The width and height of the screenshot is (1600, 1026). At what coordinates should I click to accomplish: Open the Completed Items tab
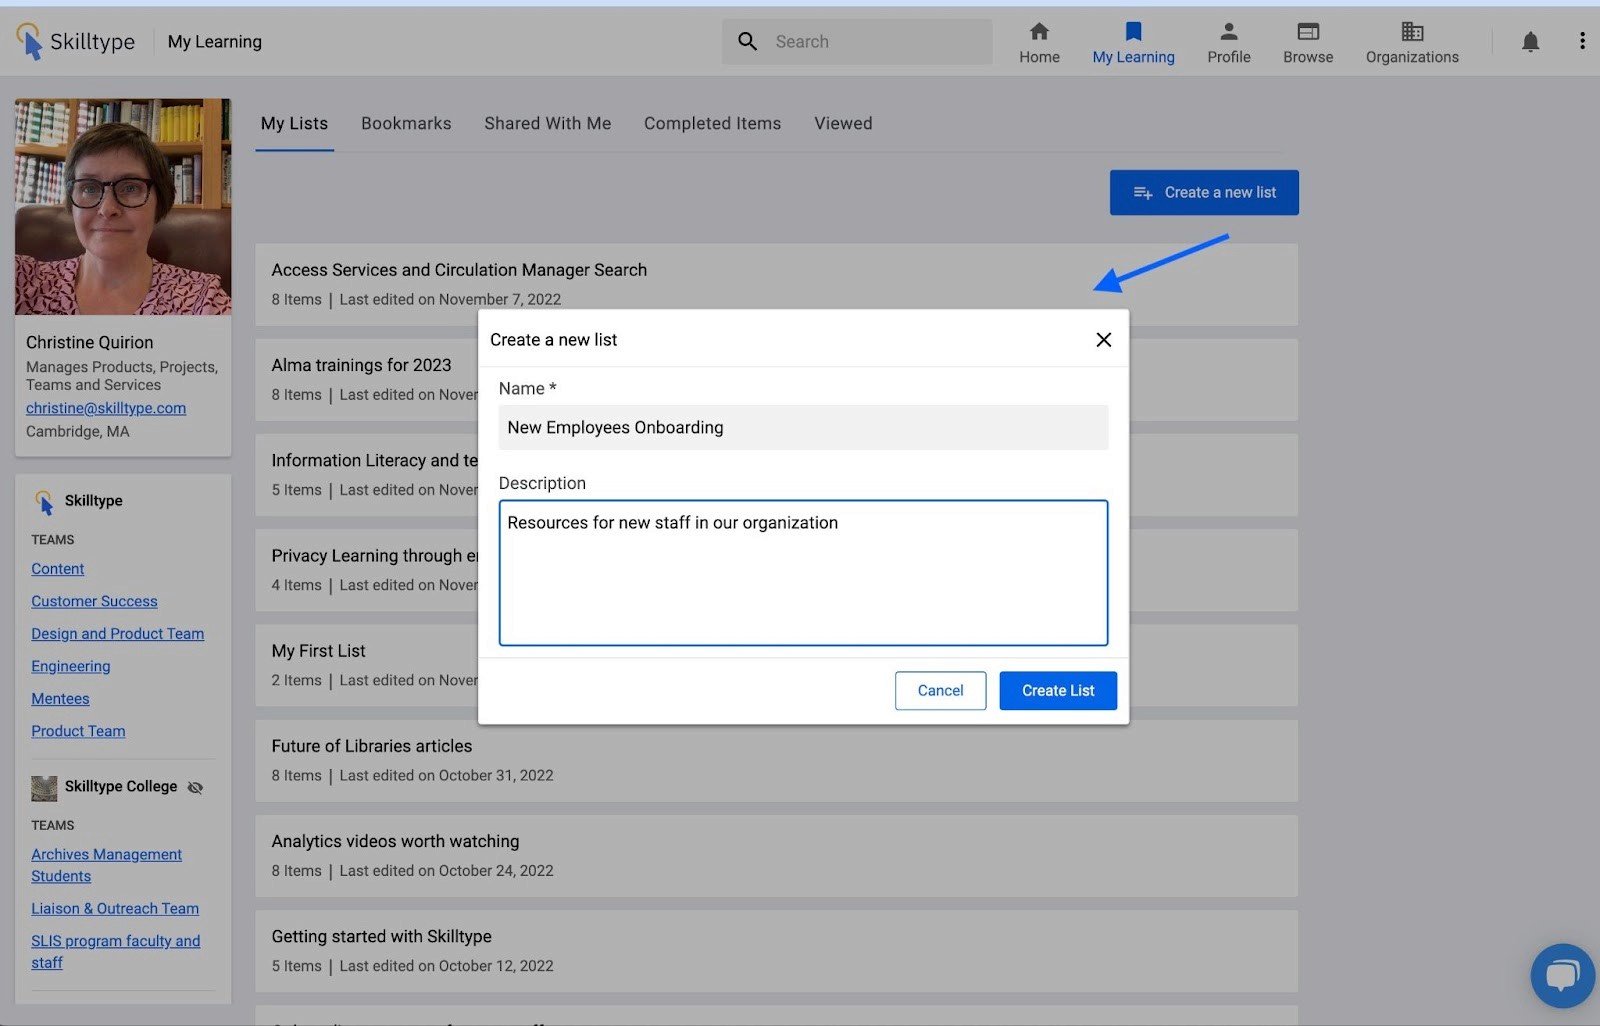coord(712,123)
